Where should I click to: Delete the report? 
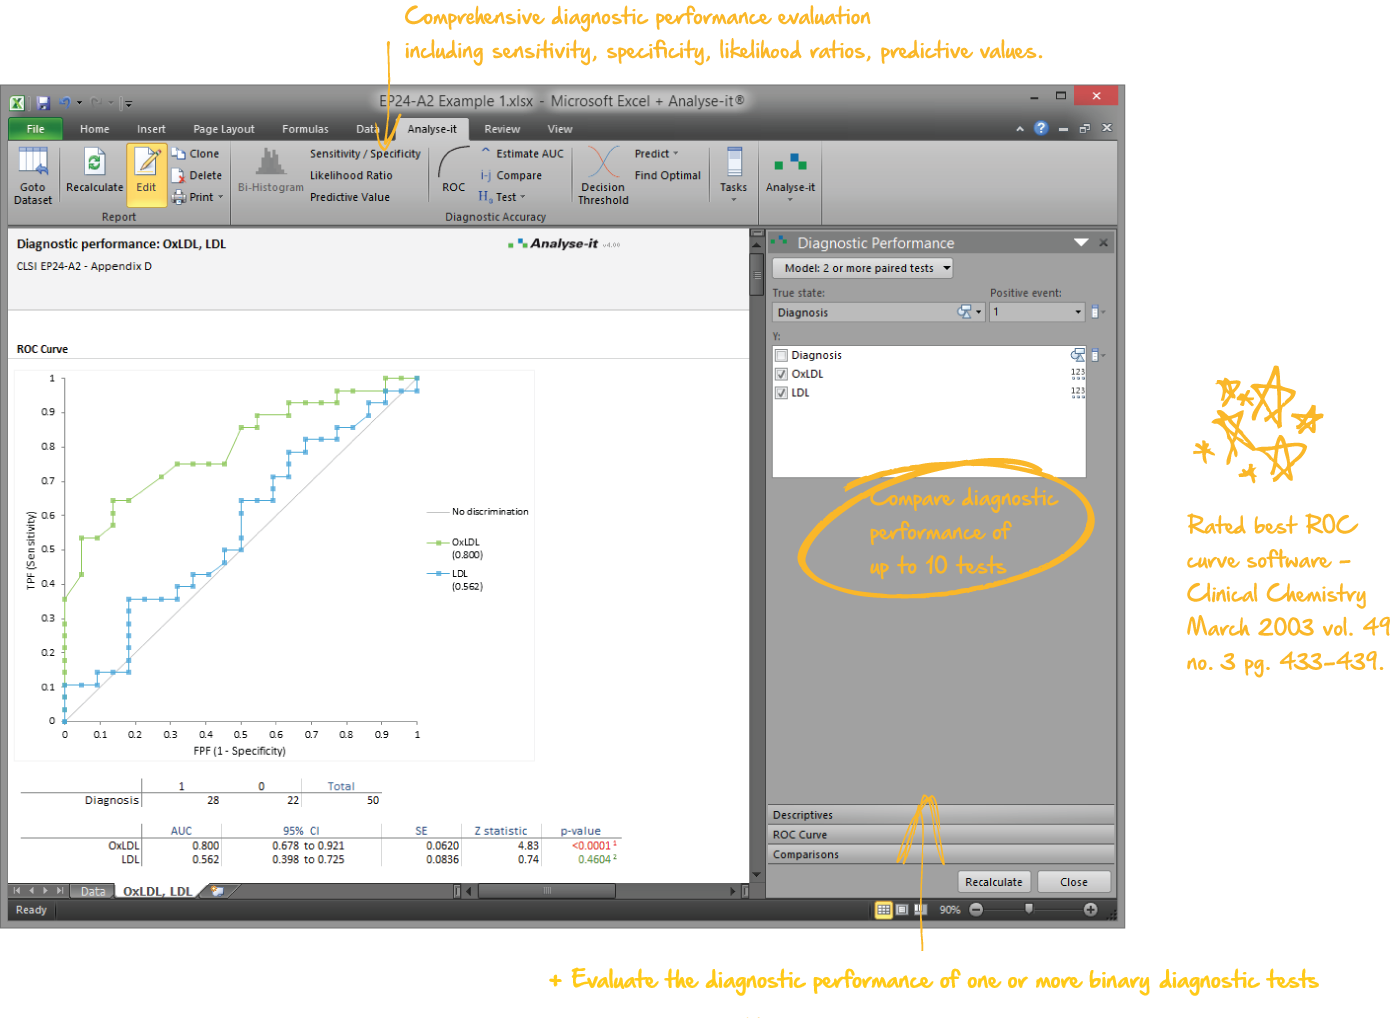pyautogui.click(x=197, y=175)
